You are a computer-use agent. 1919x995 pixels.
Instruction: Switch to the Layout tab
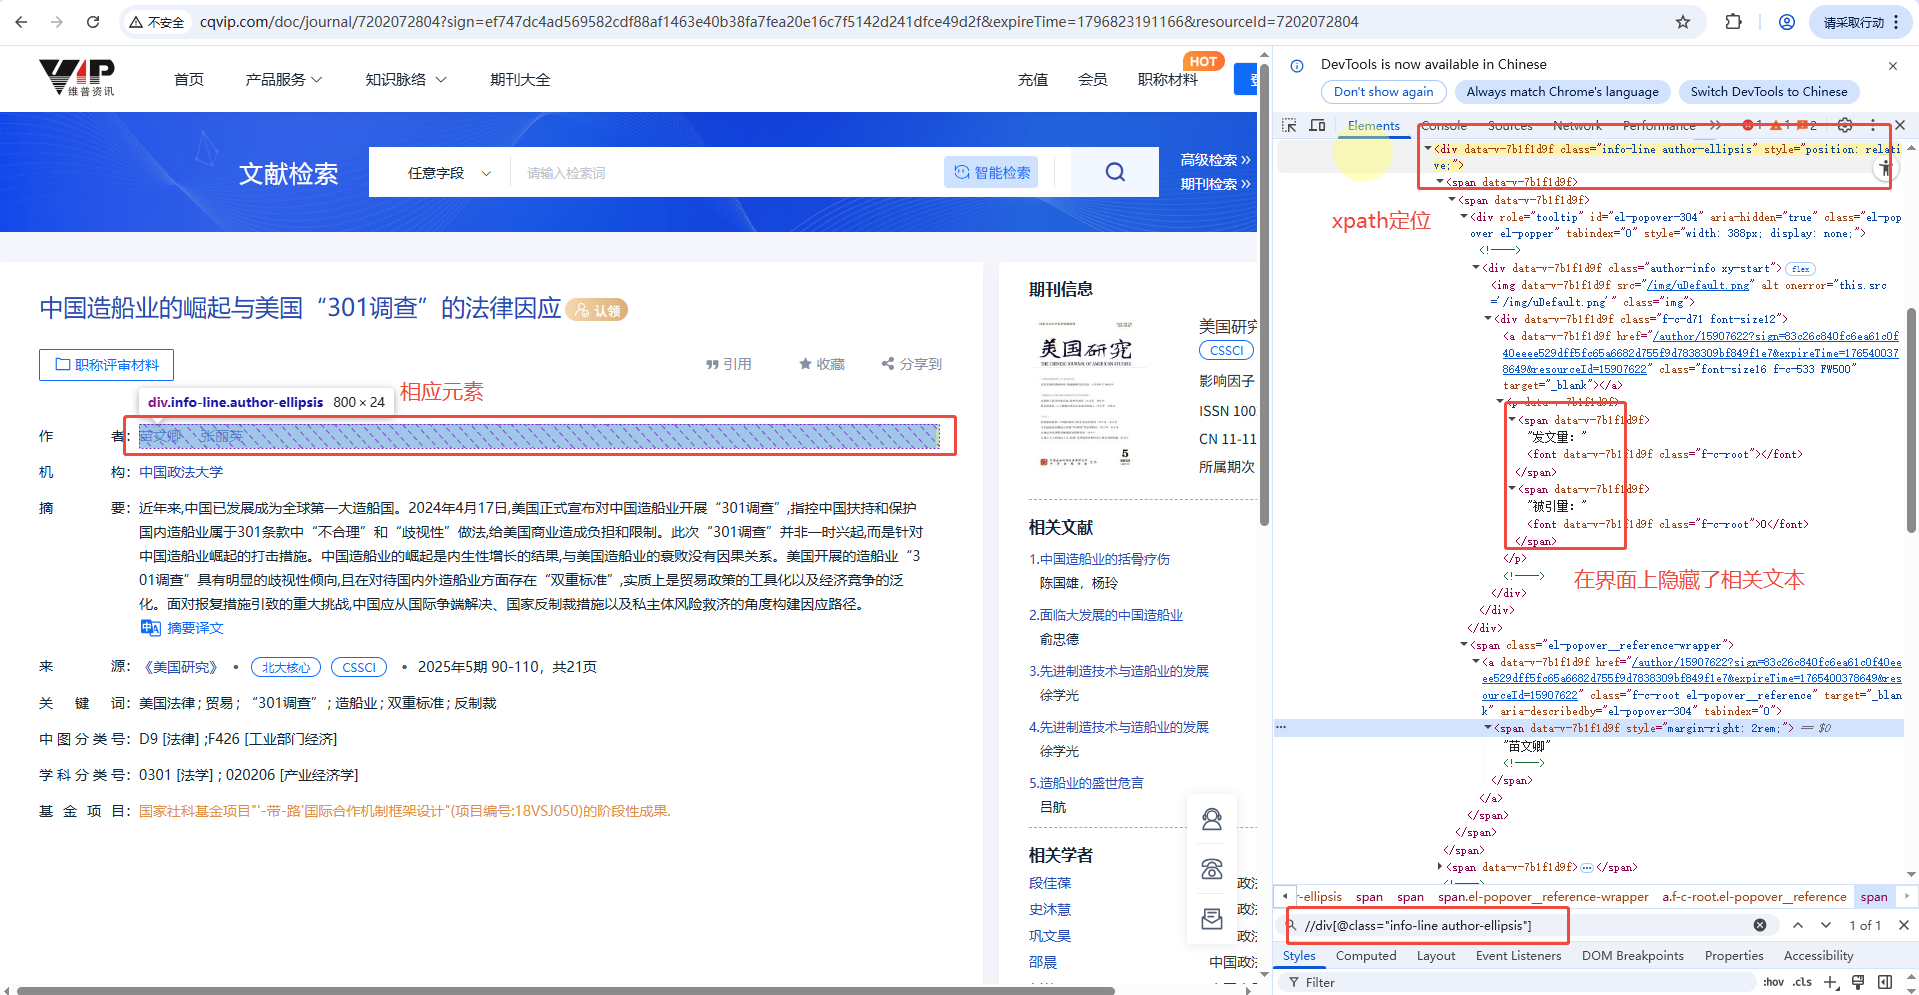(1436, 955)
